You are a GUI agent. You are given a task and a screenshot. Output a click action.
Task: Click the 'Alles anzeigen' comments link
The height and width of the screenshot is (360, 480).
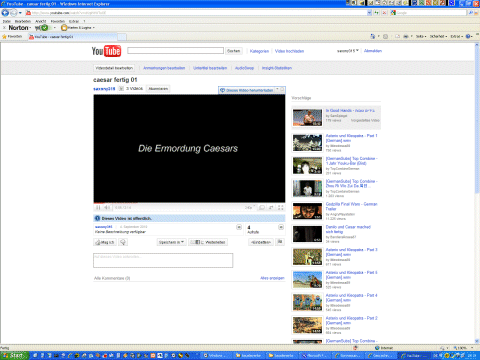[x=272, y=278]
